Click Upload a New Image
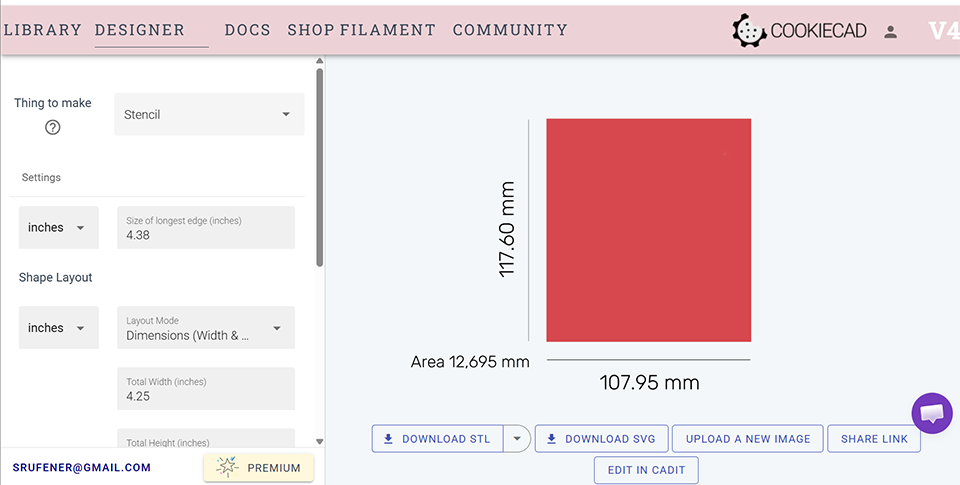This screenshot has height=485, width=960. (x=747, y=439)
